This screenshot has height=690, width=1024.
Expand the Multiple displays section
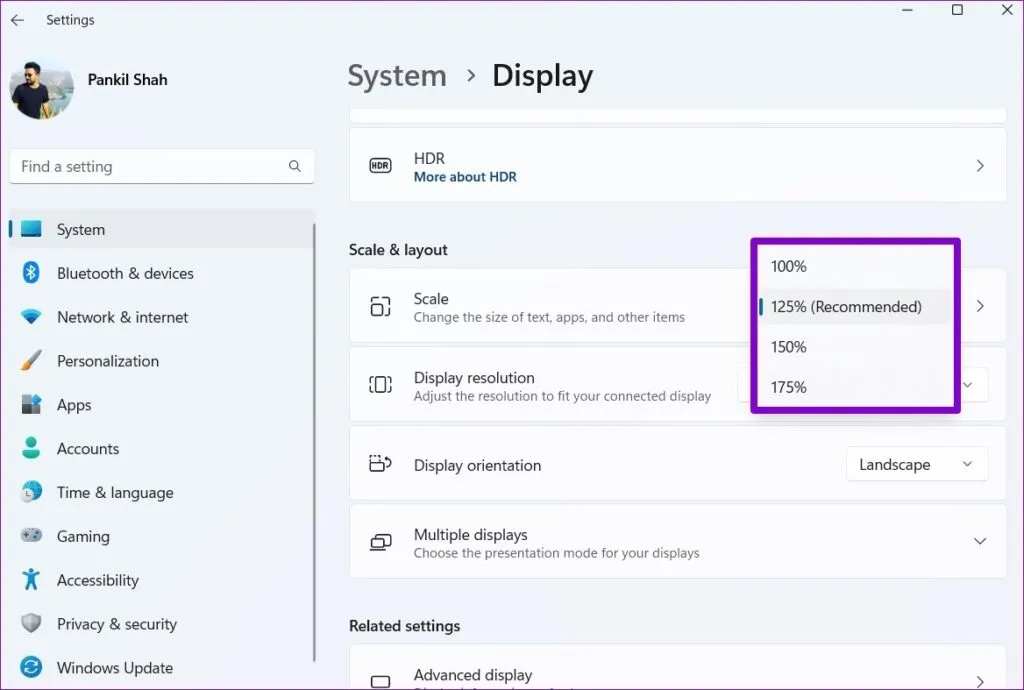[x=979, y=542]
